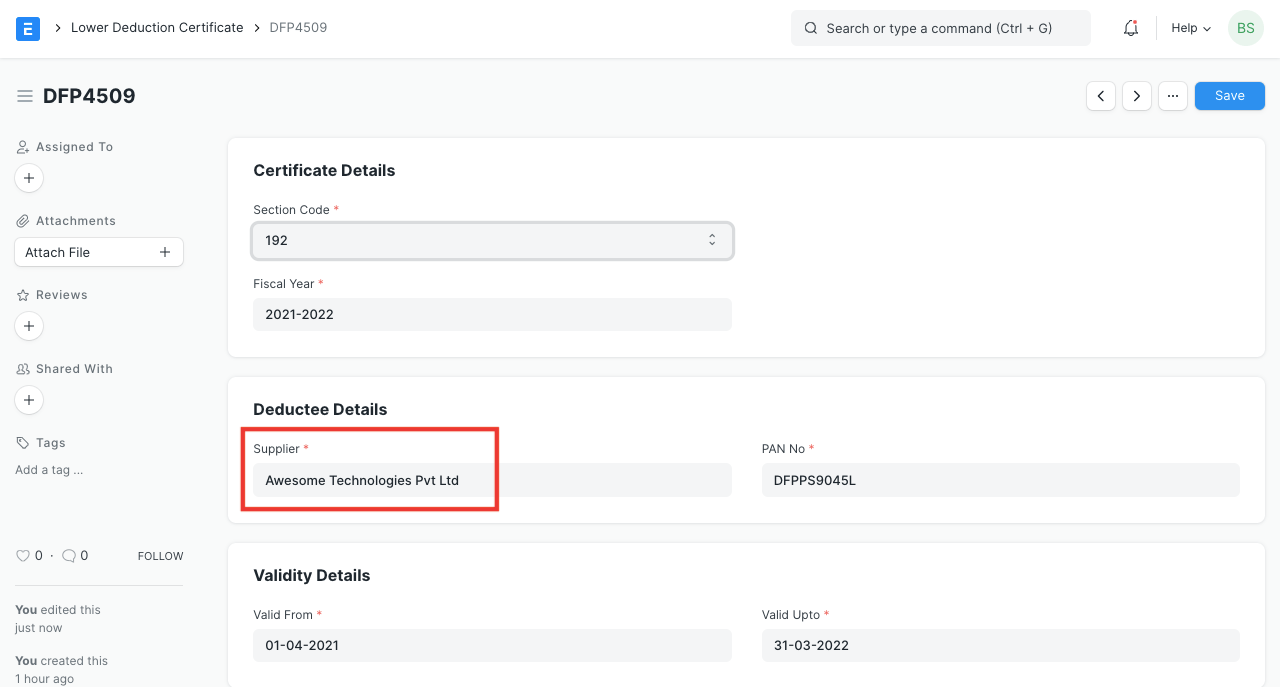Share document using Shared With plus
This screenshot has width=1280, height=687.
[29, 400]
